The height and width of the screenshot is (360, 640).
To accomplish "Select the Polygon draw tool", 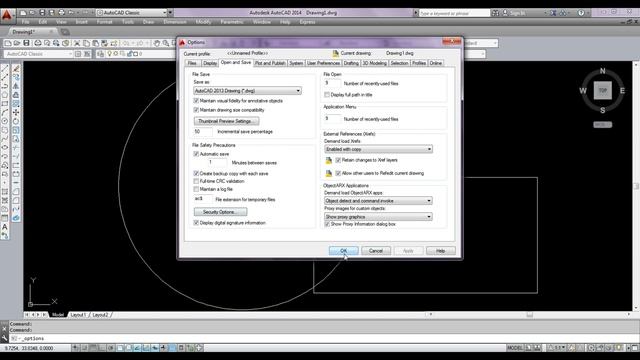I will (5, 95).
